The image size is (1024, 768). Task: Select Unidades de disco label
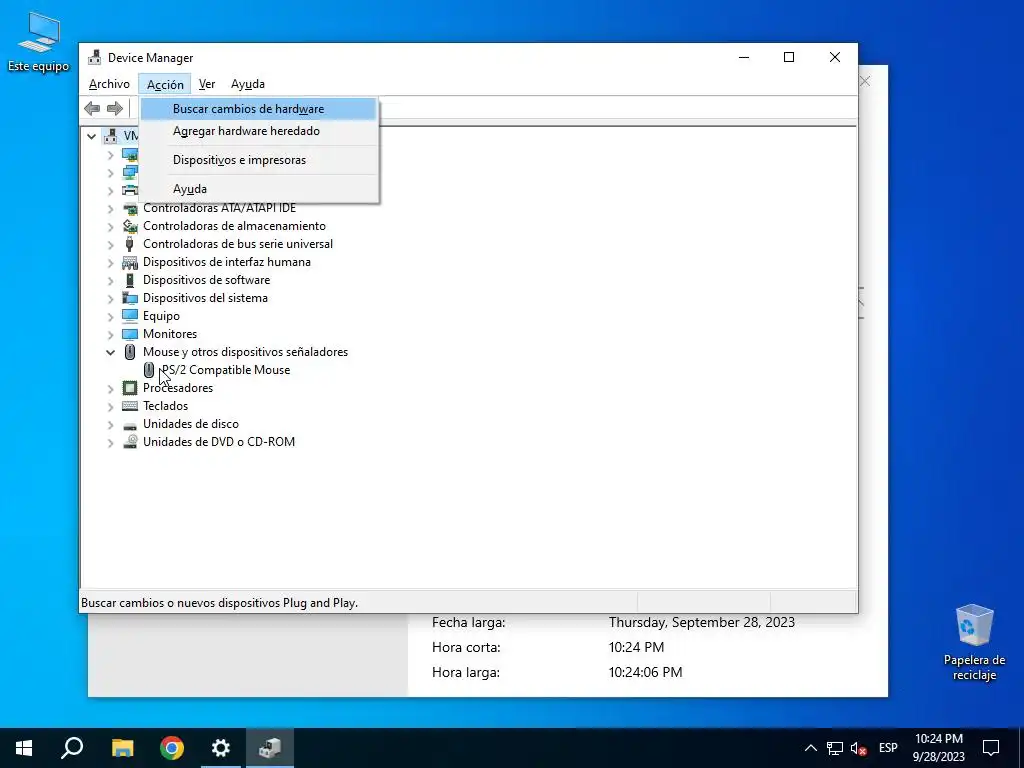191,424
